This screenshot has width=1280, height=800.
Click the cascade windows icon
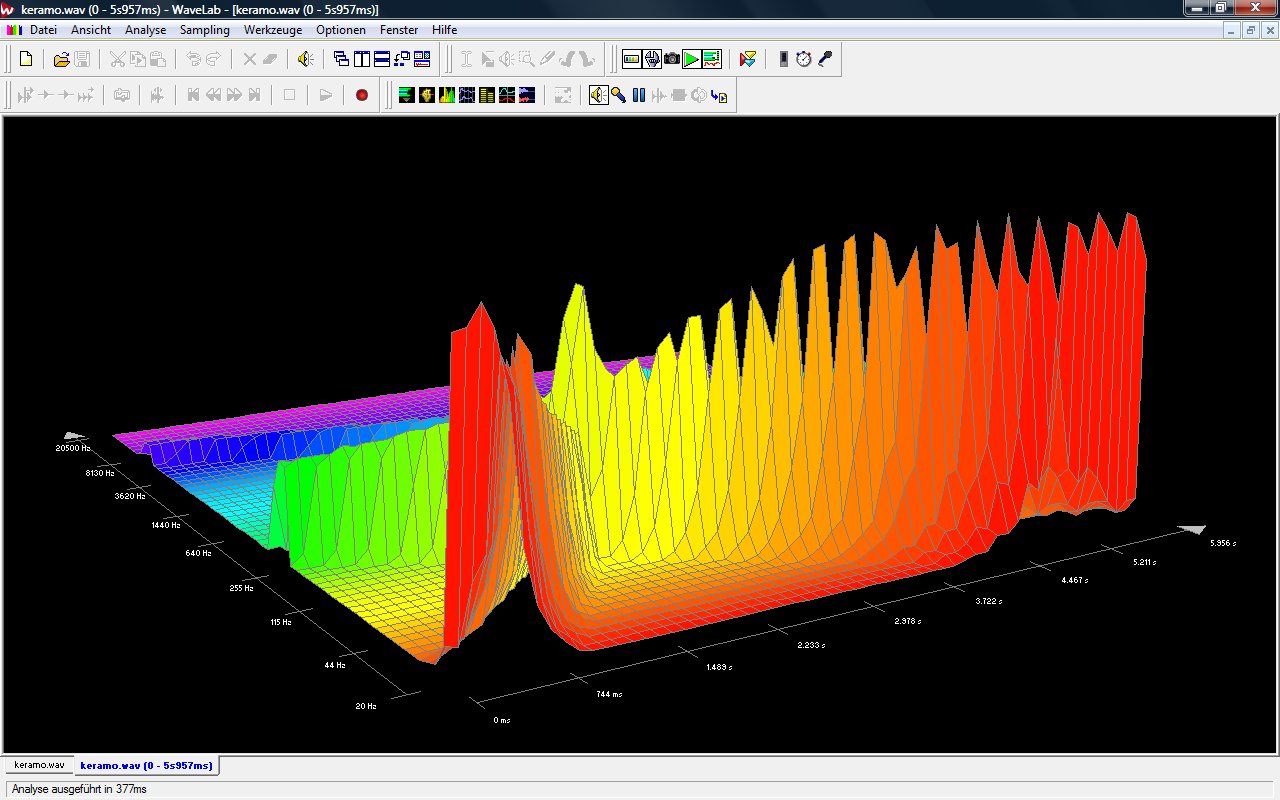341,59
